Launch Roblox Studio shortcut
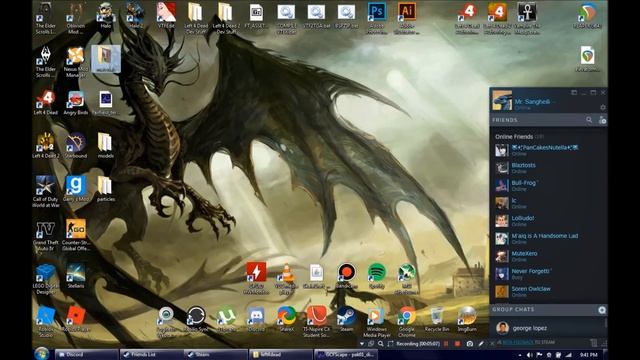The image size is (640, 360). pos(45,322)
